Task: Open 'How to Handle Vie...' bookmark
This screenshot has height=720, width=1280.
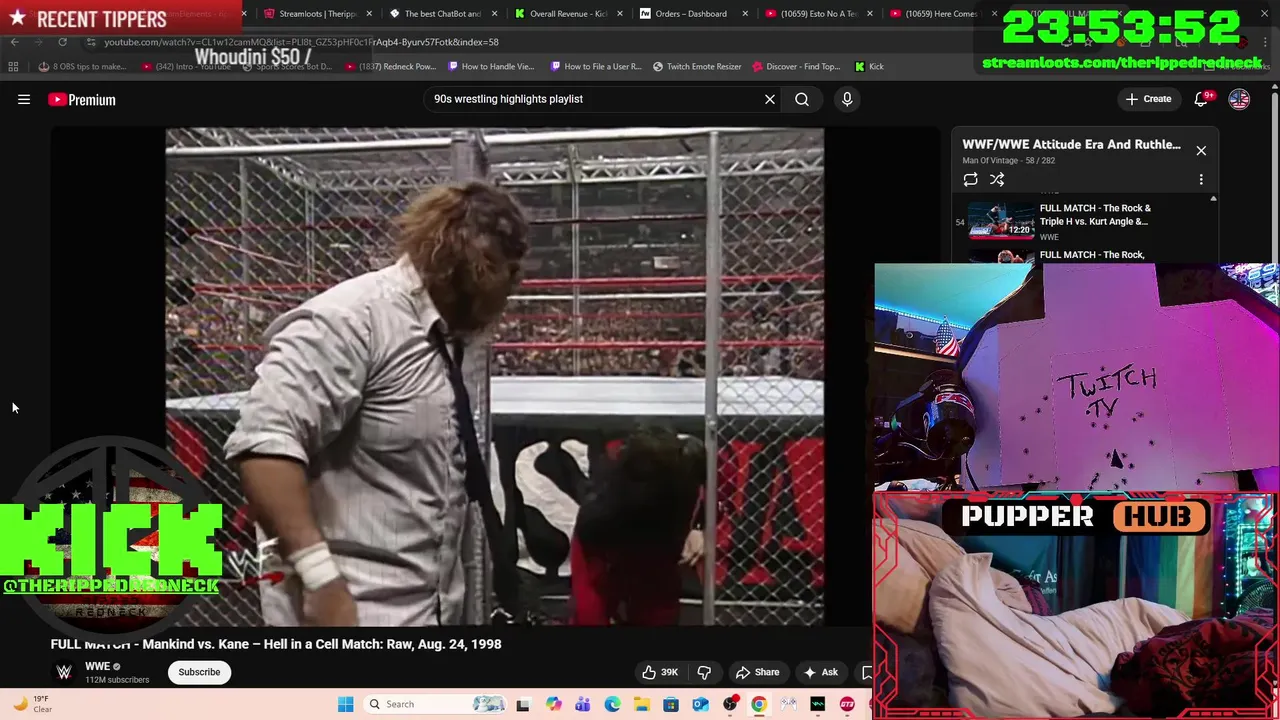Action: 491,66
